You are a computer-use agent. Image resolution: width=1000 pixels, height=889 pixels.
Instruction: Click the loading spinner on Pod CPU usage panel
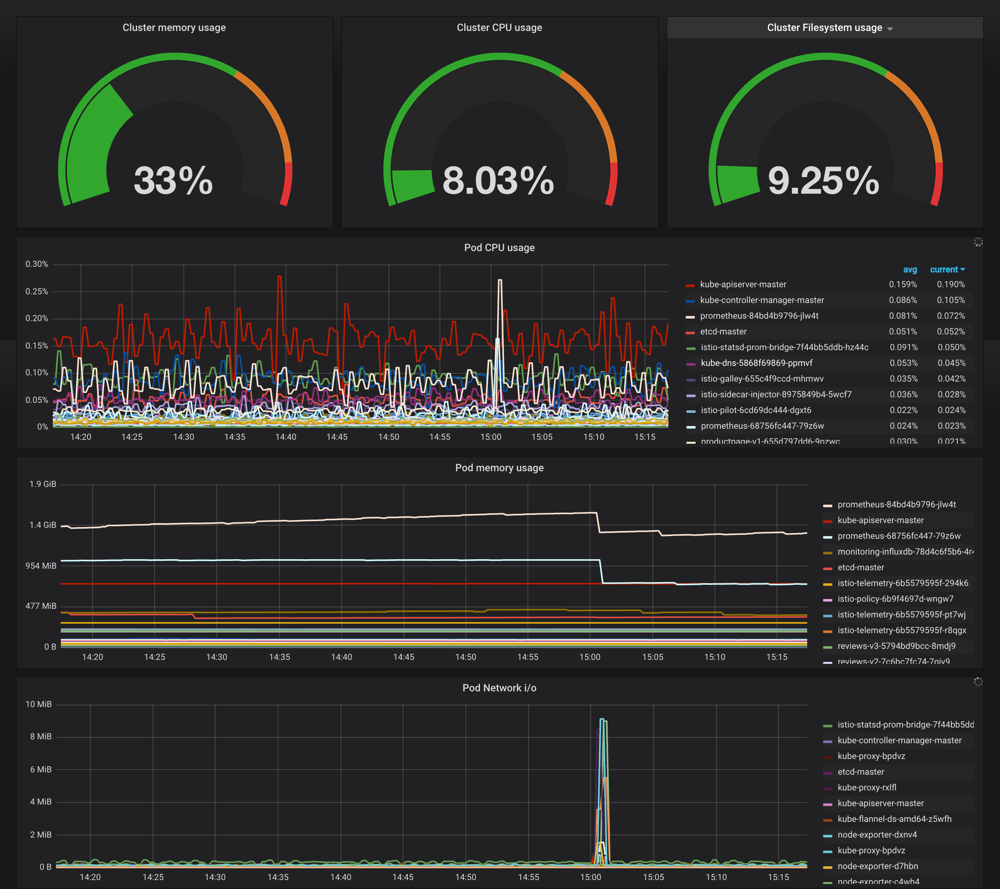click(978, 242)
